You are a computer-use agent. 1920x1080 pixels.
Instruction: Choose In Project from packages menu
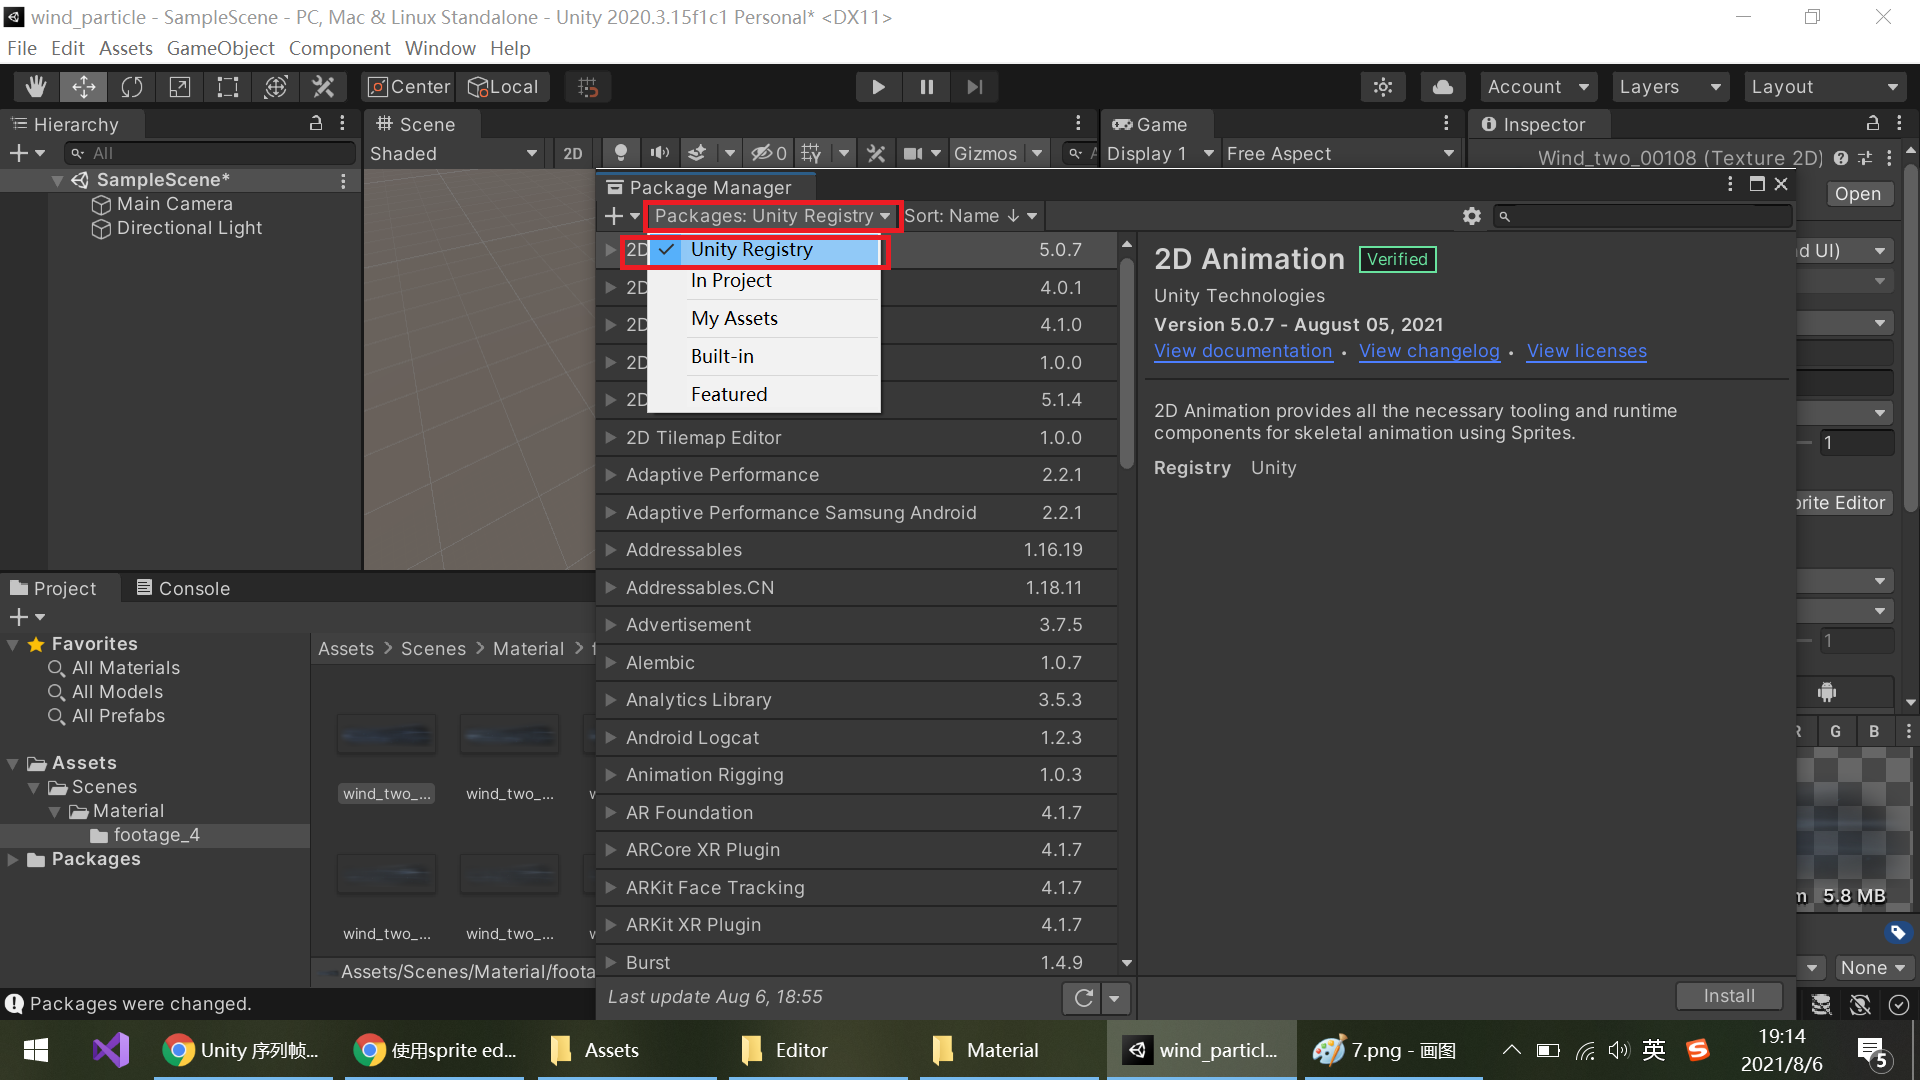pos(731,281)
